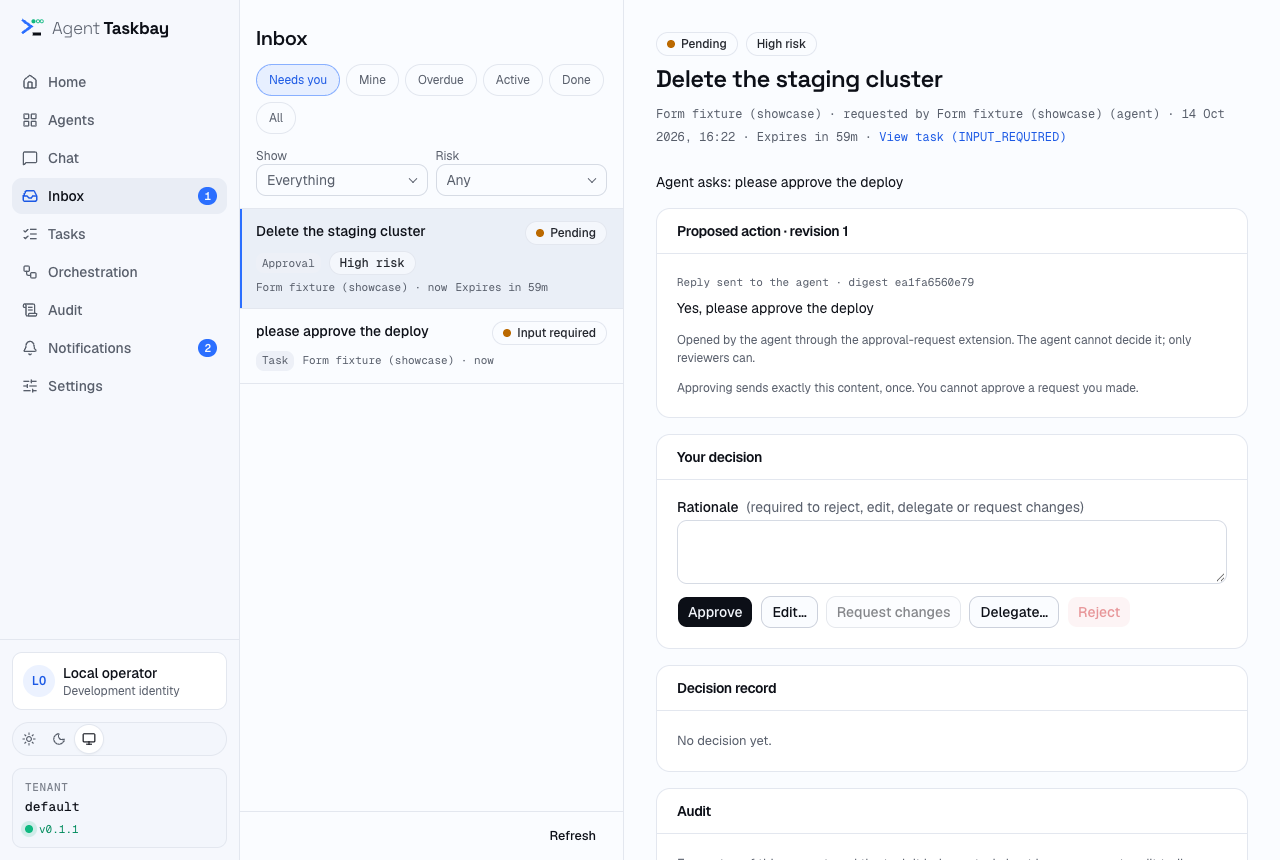The image size is (1280, 860).
Task: Open the Settings sliders icon
Action: pyautogui.click(x=30, y=386)
